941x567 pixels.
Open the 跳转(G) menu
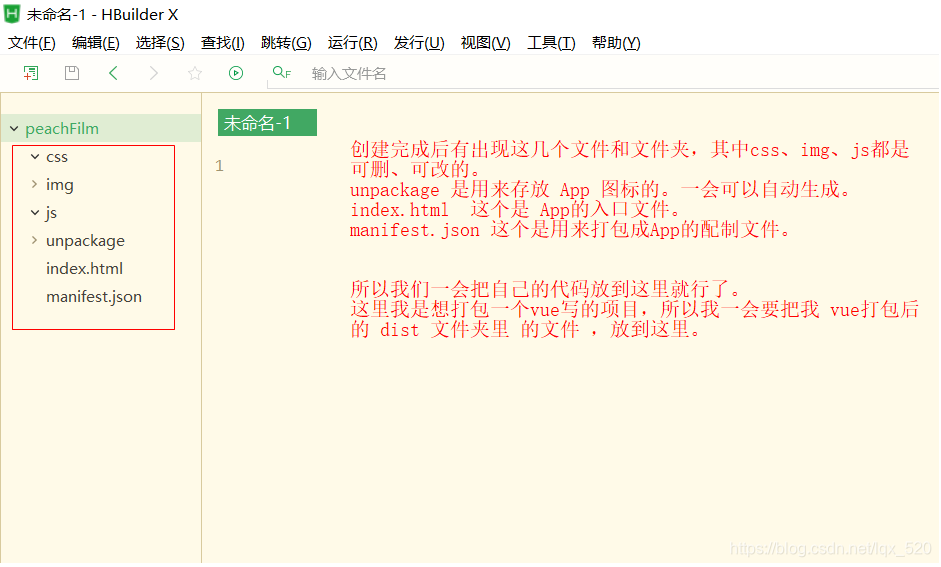click(x=286, y=43)
